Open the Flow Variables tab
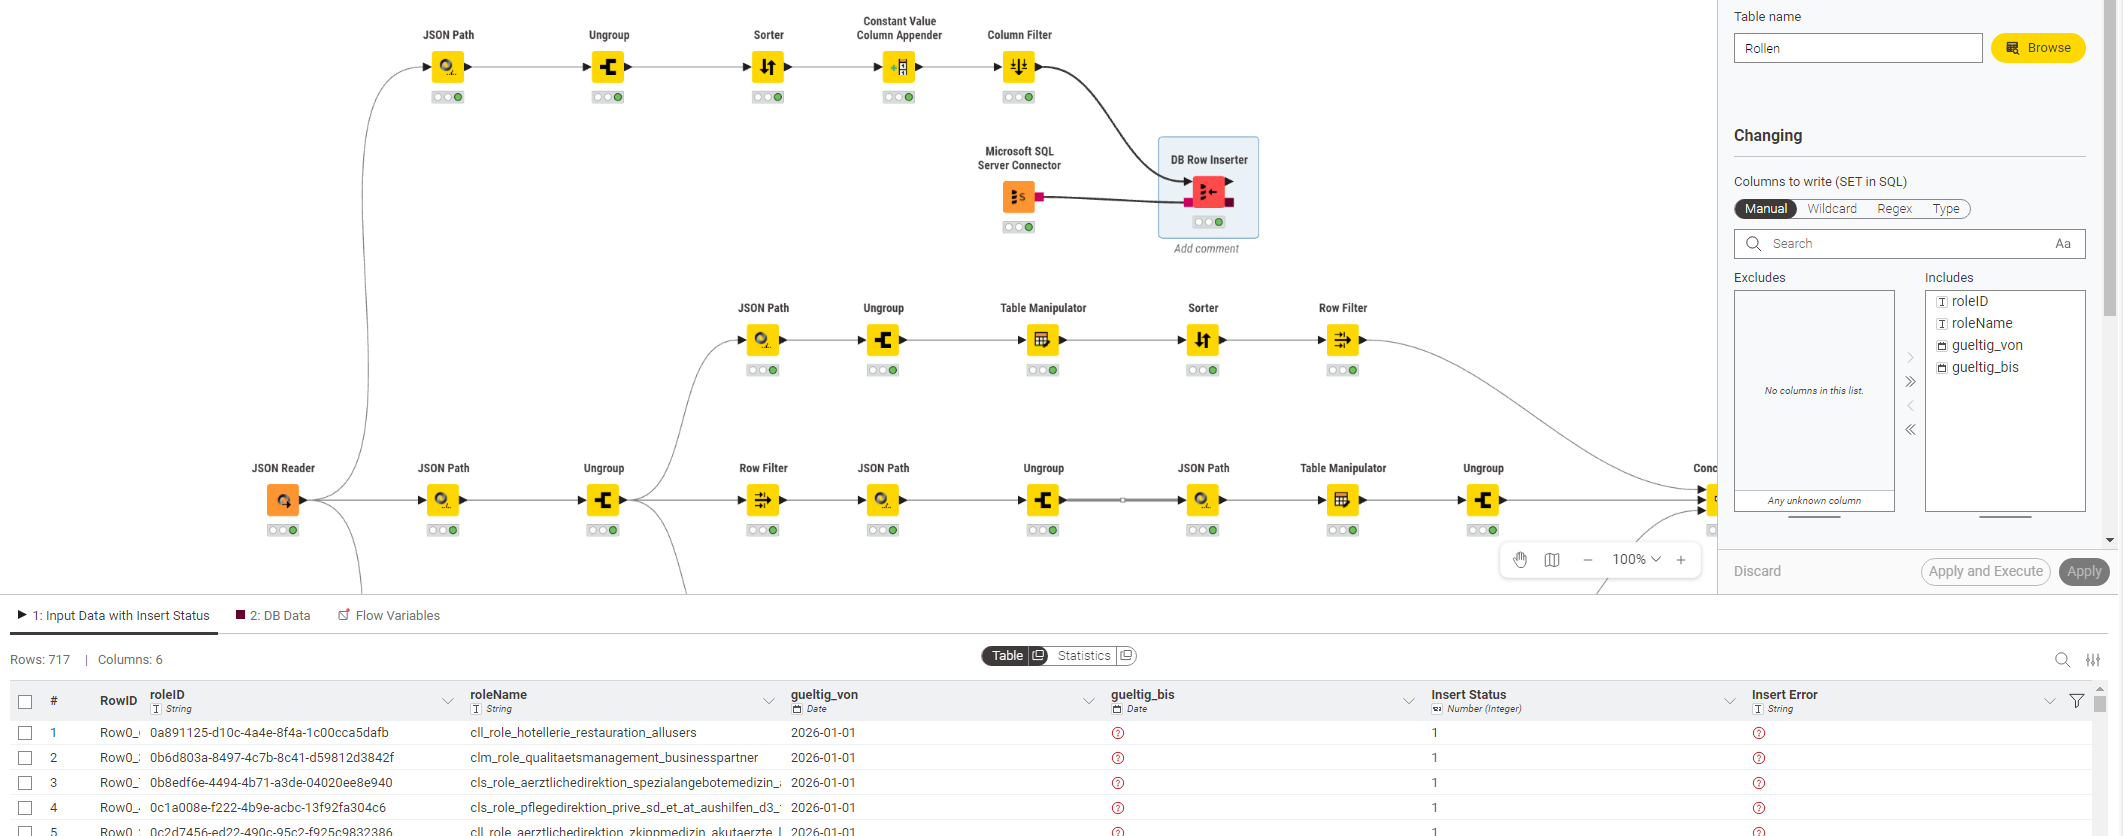 point(389,616)
